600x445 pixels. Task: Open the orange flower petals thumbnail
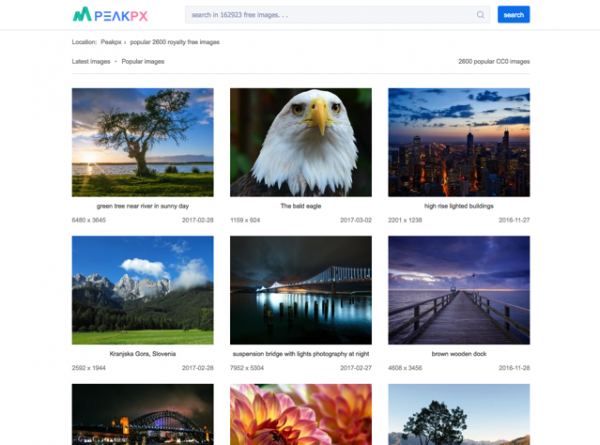[301, 415]
